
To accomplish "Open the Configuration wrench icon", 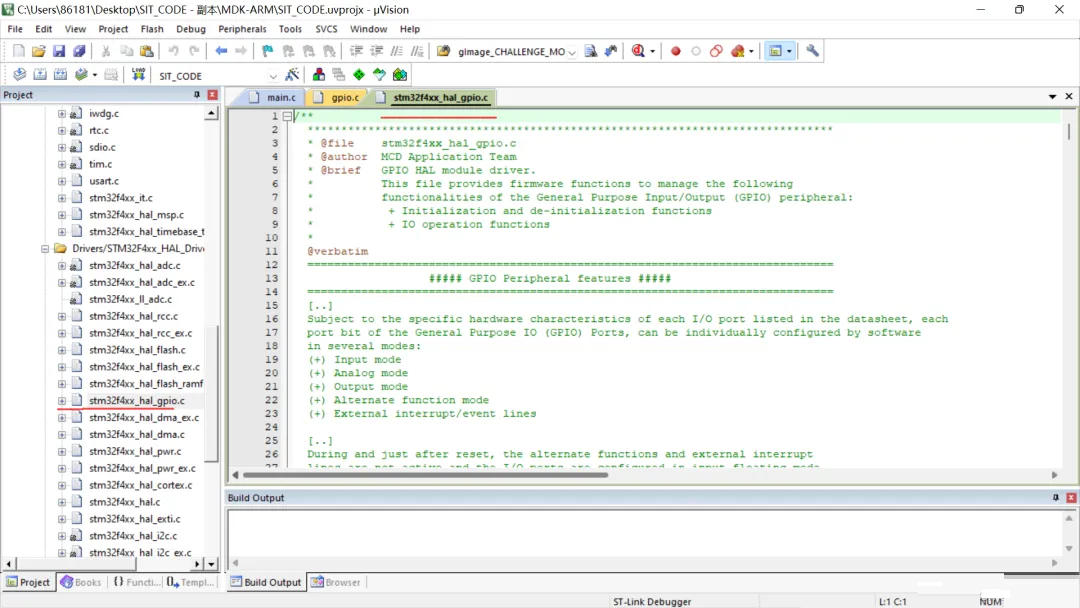I will click(x=812, y=51).
